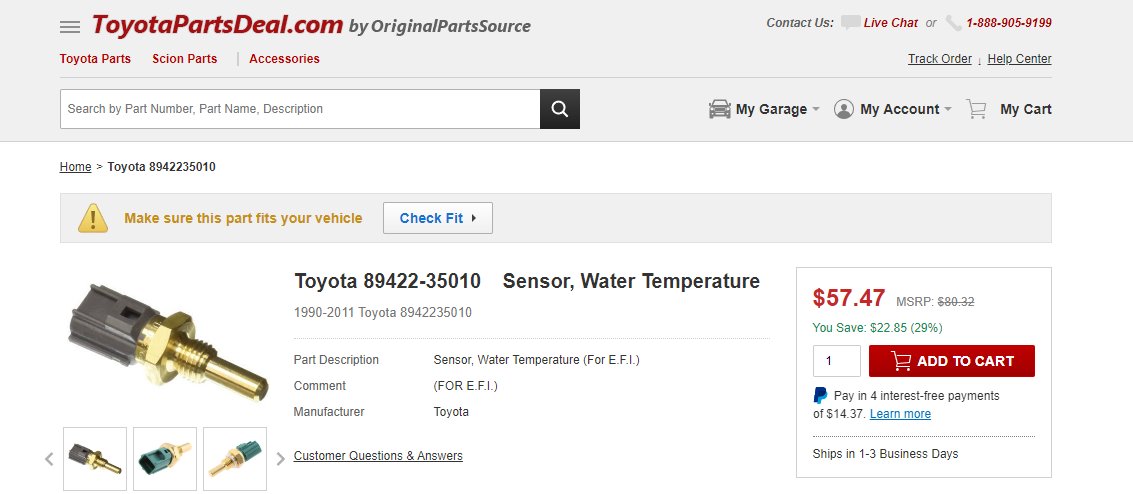
Task: Click the phone handset icon
Action: 954,23
